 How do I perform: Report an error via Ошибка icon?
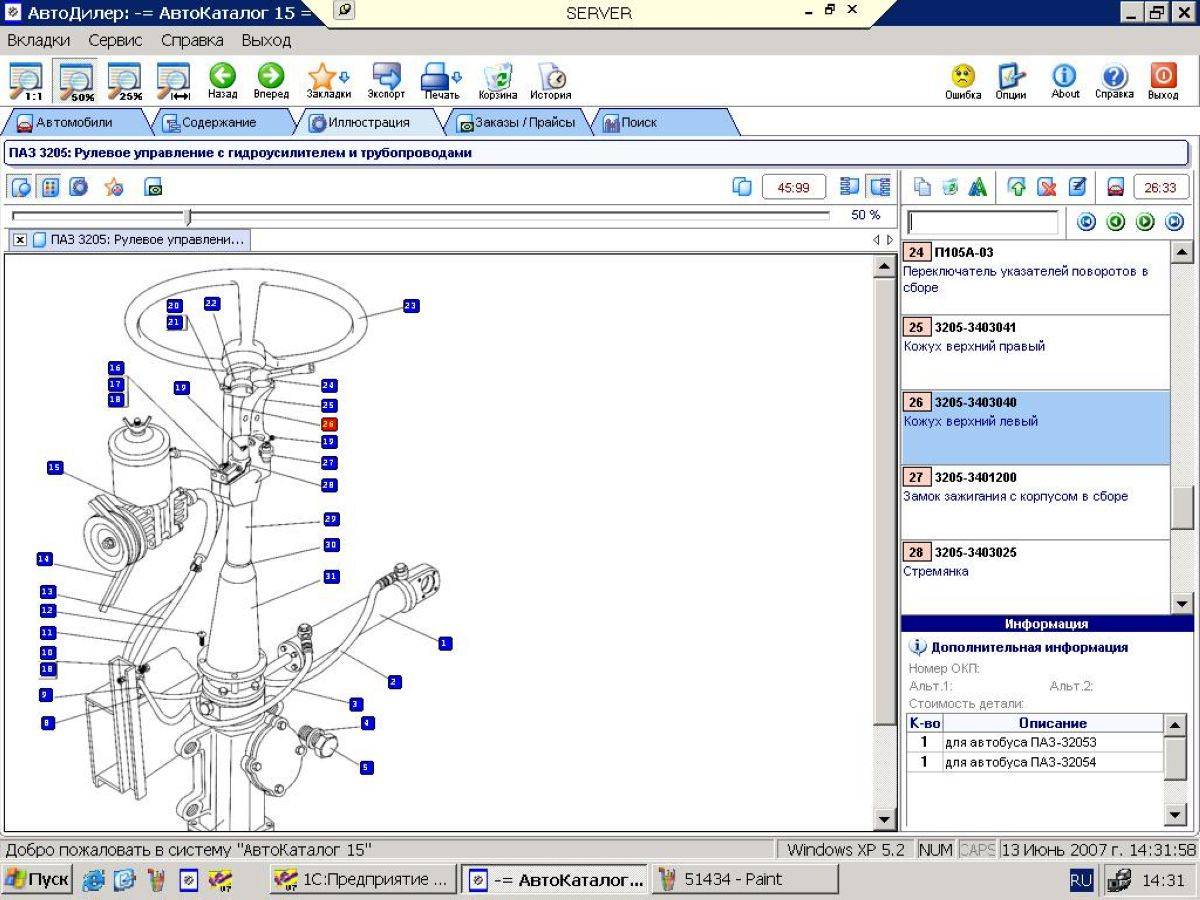962,81
